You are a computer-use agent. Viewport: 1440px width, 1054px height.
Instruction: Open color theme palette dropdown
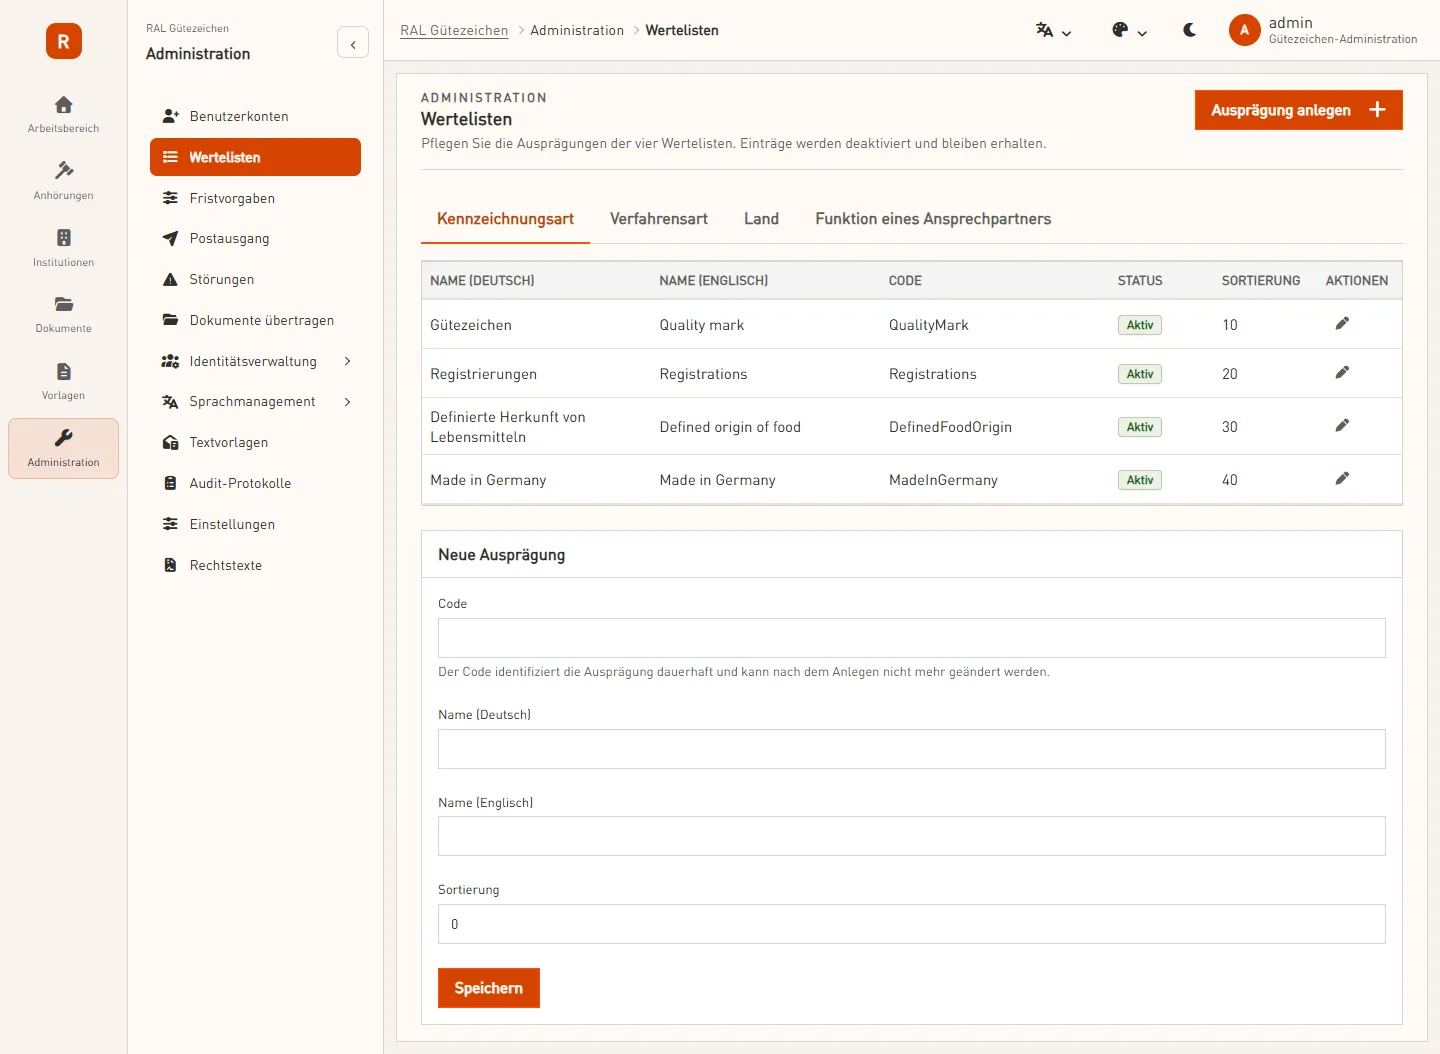1129,30
